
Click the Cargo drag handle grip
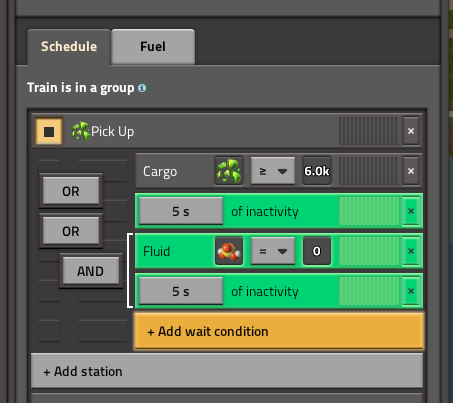368,171
